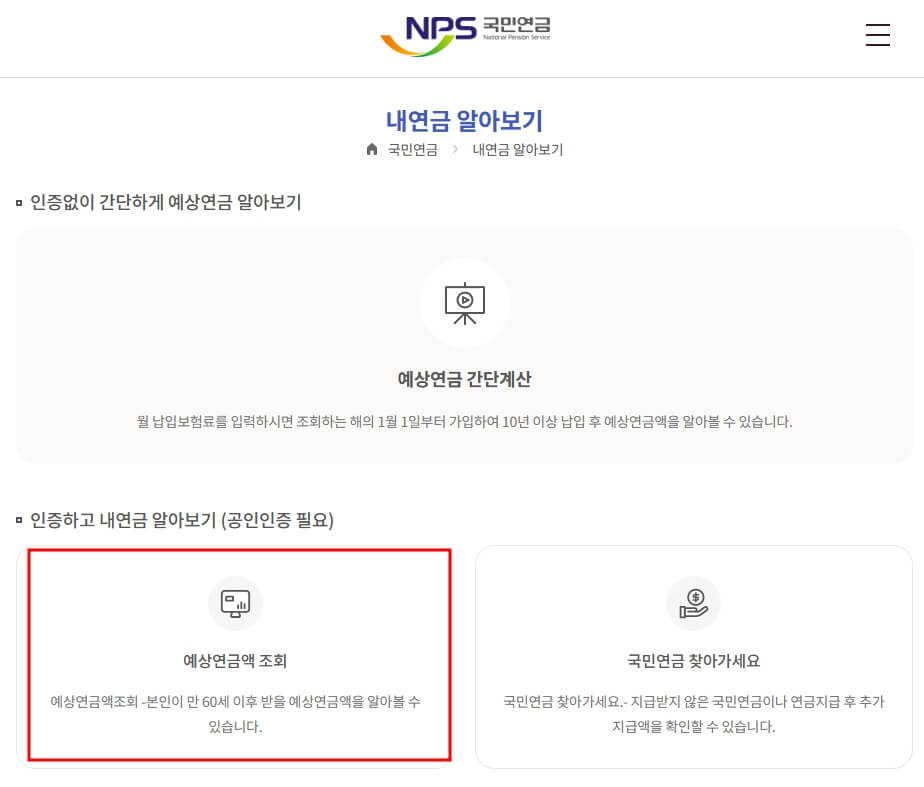
Task: Click the description text about 만 60세 pension lookup
Action: coord(236,714)
